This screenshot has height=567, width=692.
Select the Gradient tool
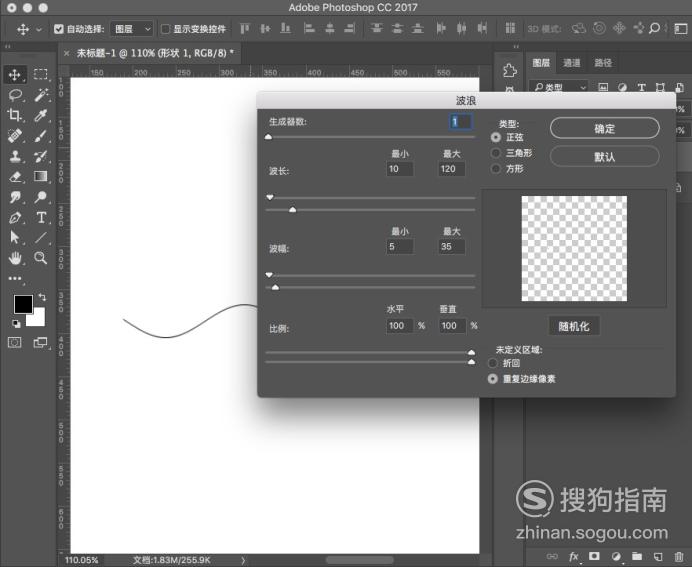[41, 176]
